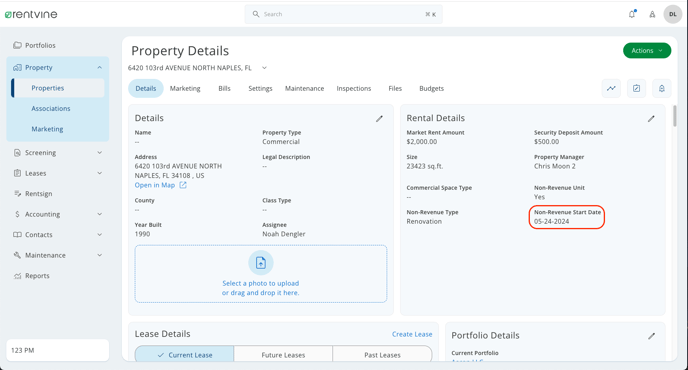The width and height of the screenshot is (688, 370).
Task: Select the Current Lease segment
Action: pos(184,355)
